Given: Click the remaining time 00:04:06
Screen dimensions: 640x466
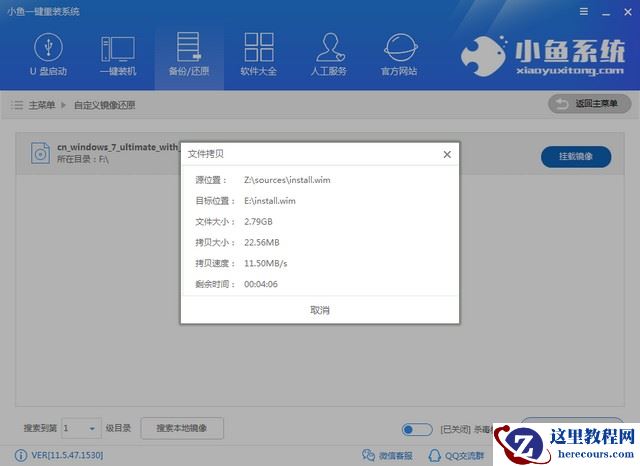Looking at the screenshot, I should pos(261,284).
